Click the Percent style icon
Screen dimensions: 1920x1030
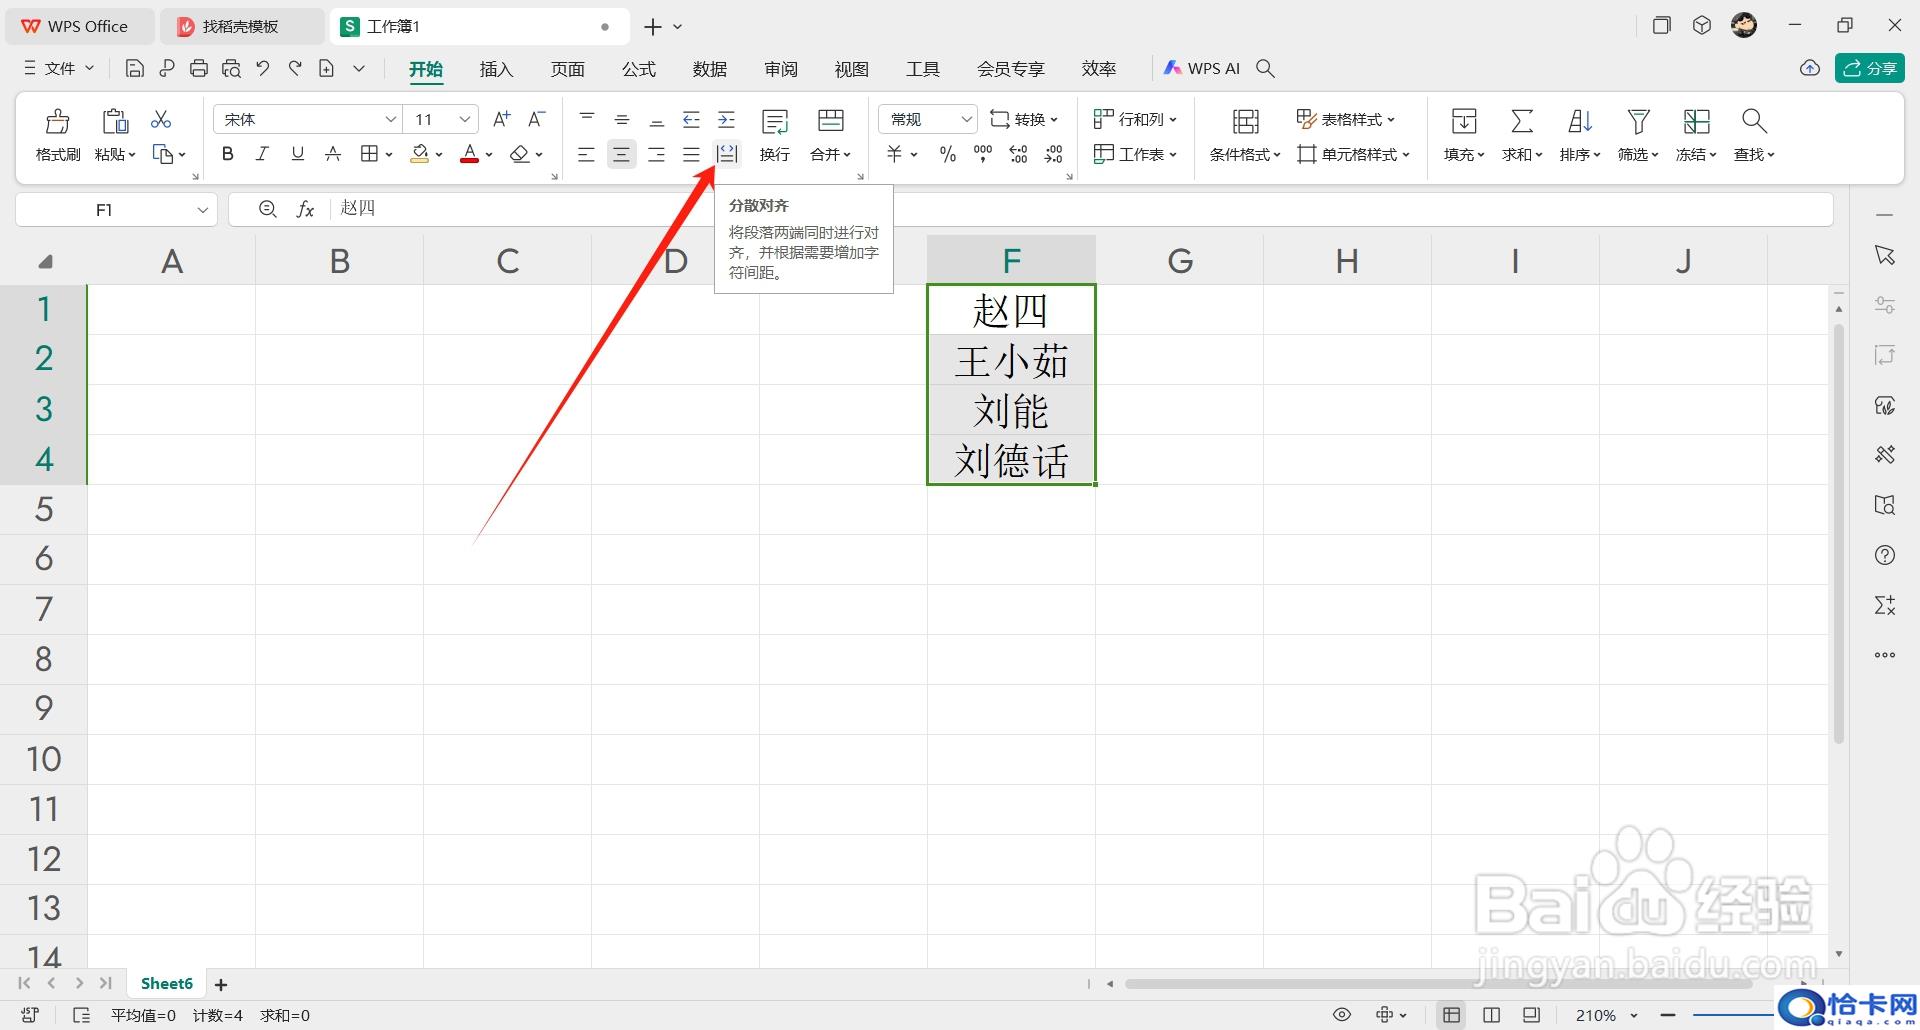coord(948,154)
